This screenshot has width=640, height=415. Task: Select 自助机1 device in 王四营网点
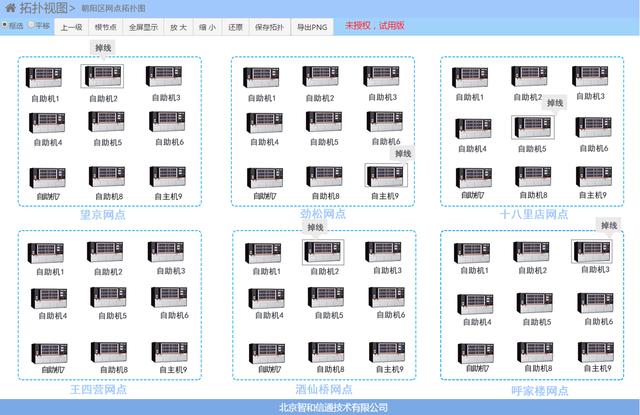[48, 252]
